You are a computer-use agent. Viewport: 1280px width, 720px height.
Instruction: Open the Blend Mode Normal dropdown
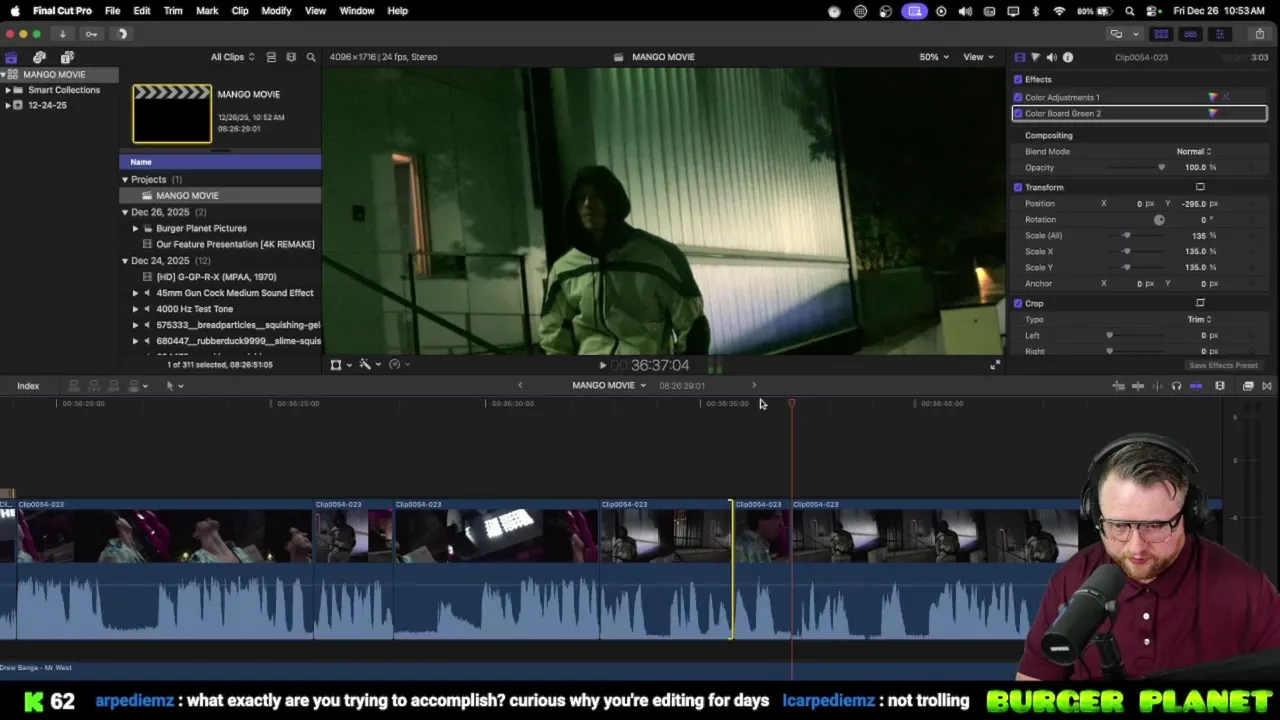click(1194, 151)
